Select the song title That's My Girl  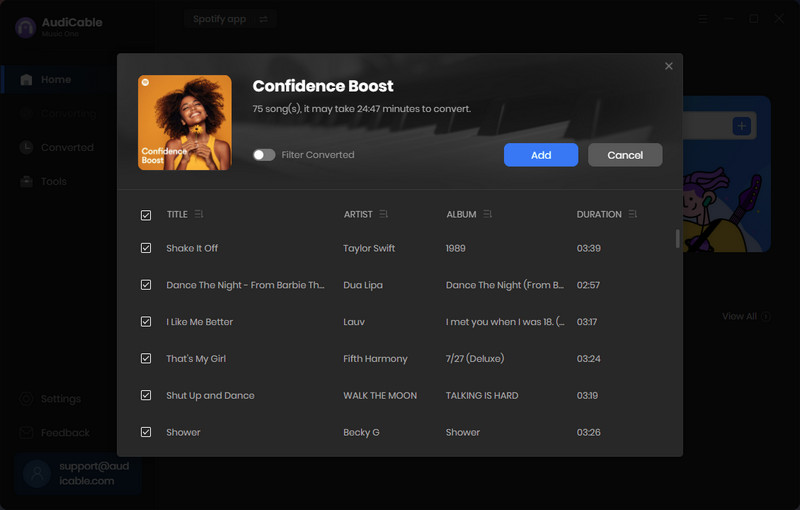(x=196, y=359)
